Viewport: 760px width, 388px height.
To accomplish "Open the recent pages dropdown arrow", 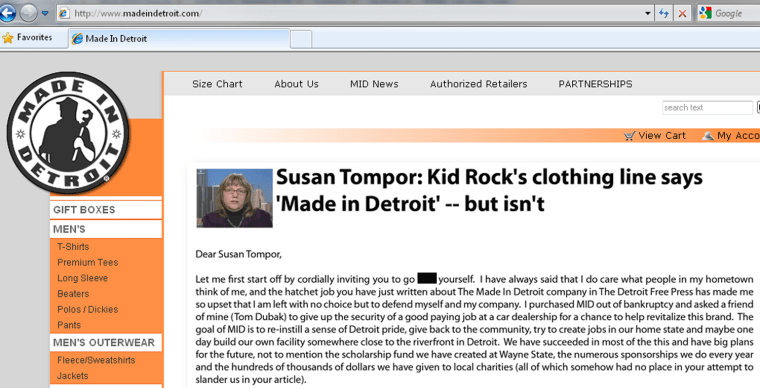I will click(x=45, y=14).
